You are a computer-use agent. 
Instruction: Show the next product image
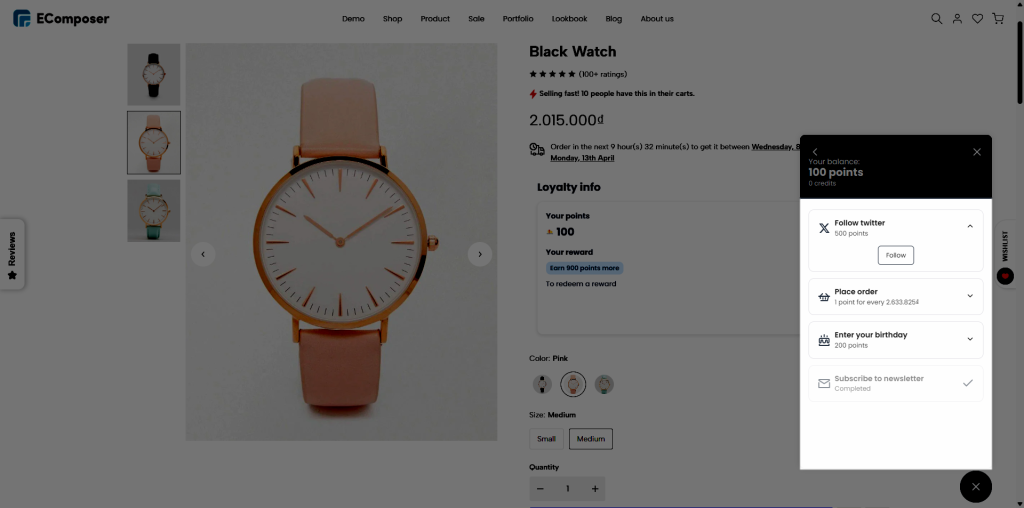pos(480,254)
